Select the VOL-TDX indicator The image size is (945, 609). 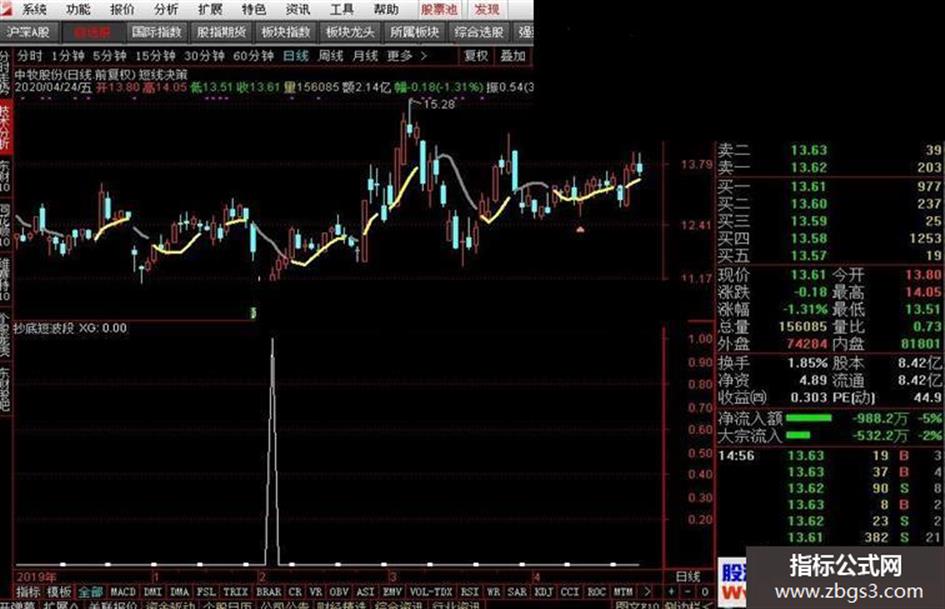click(431, 592)
